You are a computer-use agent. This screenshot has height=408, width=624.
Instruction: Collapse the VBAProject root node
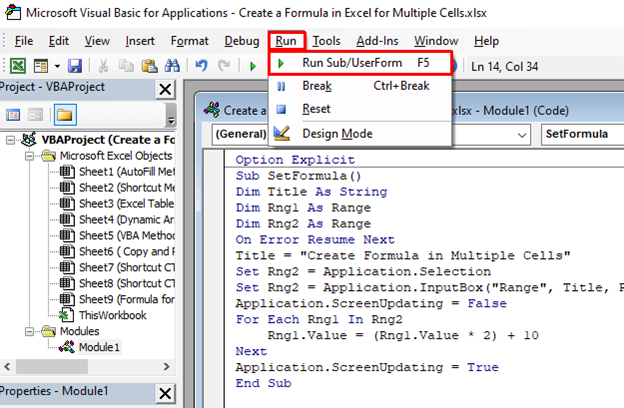[10, 140]
